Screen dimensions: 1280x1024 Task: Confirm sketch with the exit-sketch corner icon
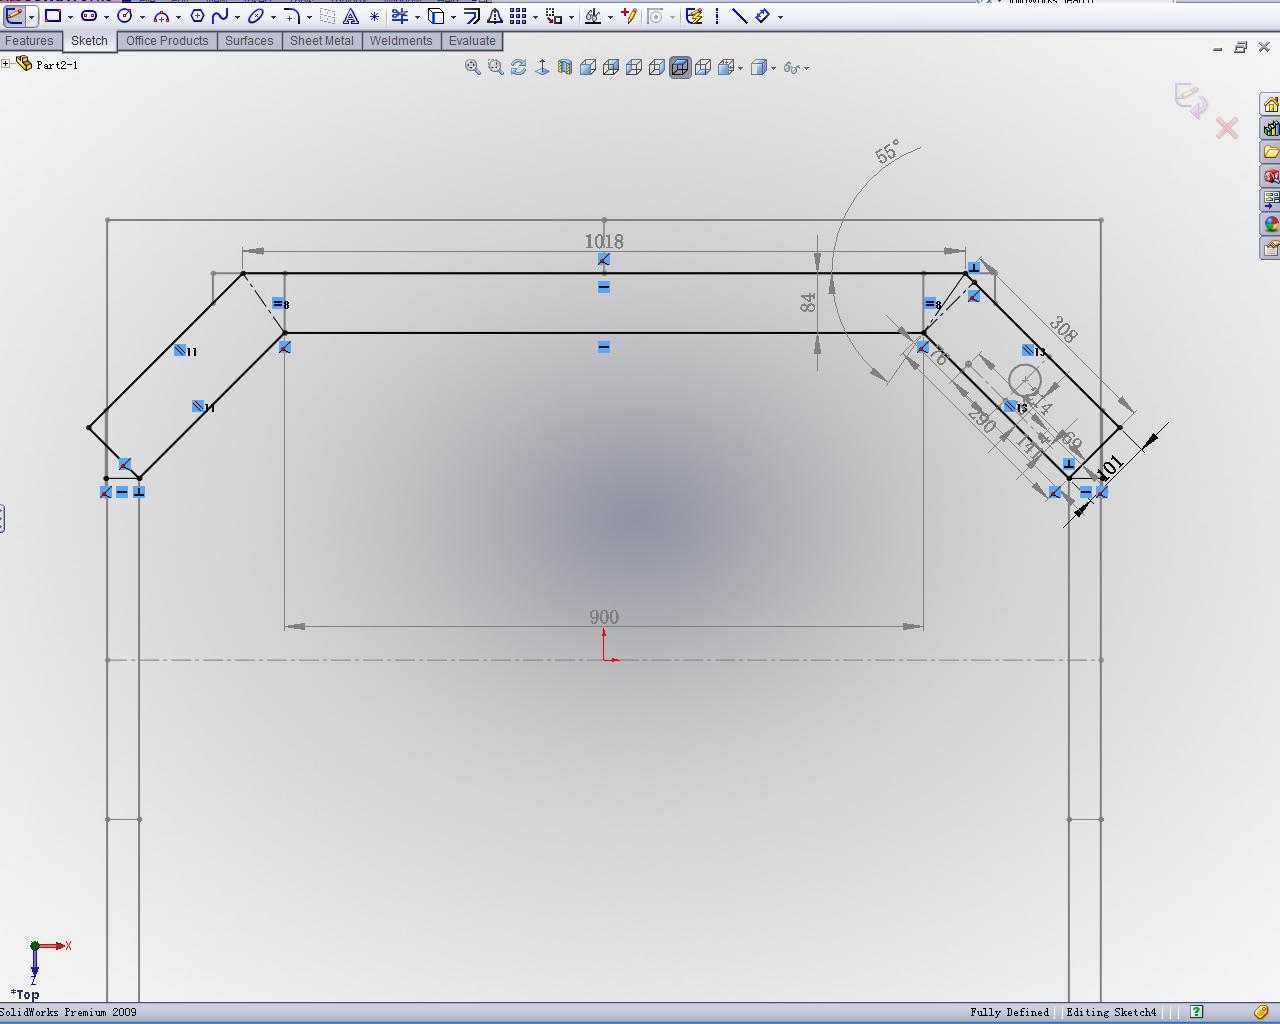[x=1190, y=100]
